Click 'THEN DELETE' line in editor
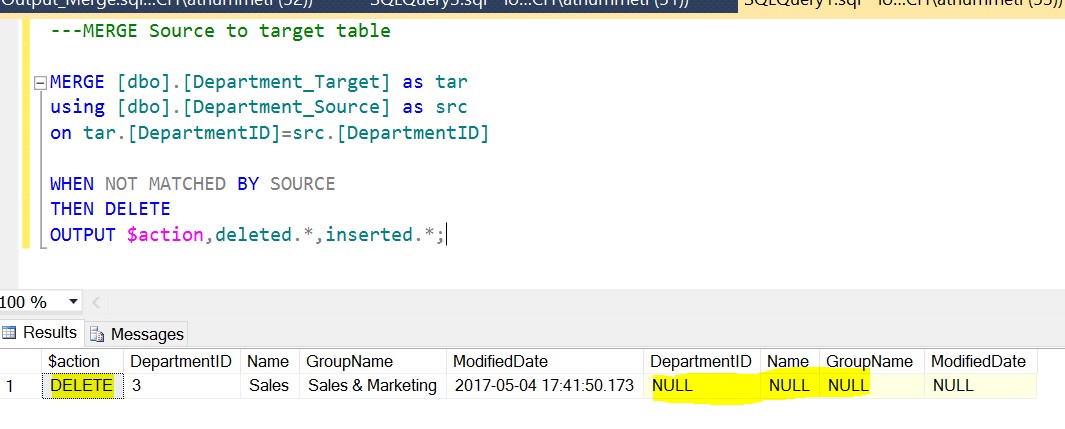Viewport: 1065px width, 429px height. tap(110, 208)
